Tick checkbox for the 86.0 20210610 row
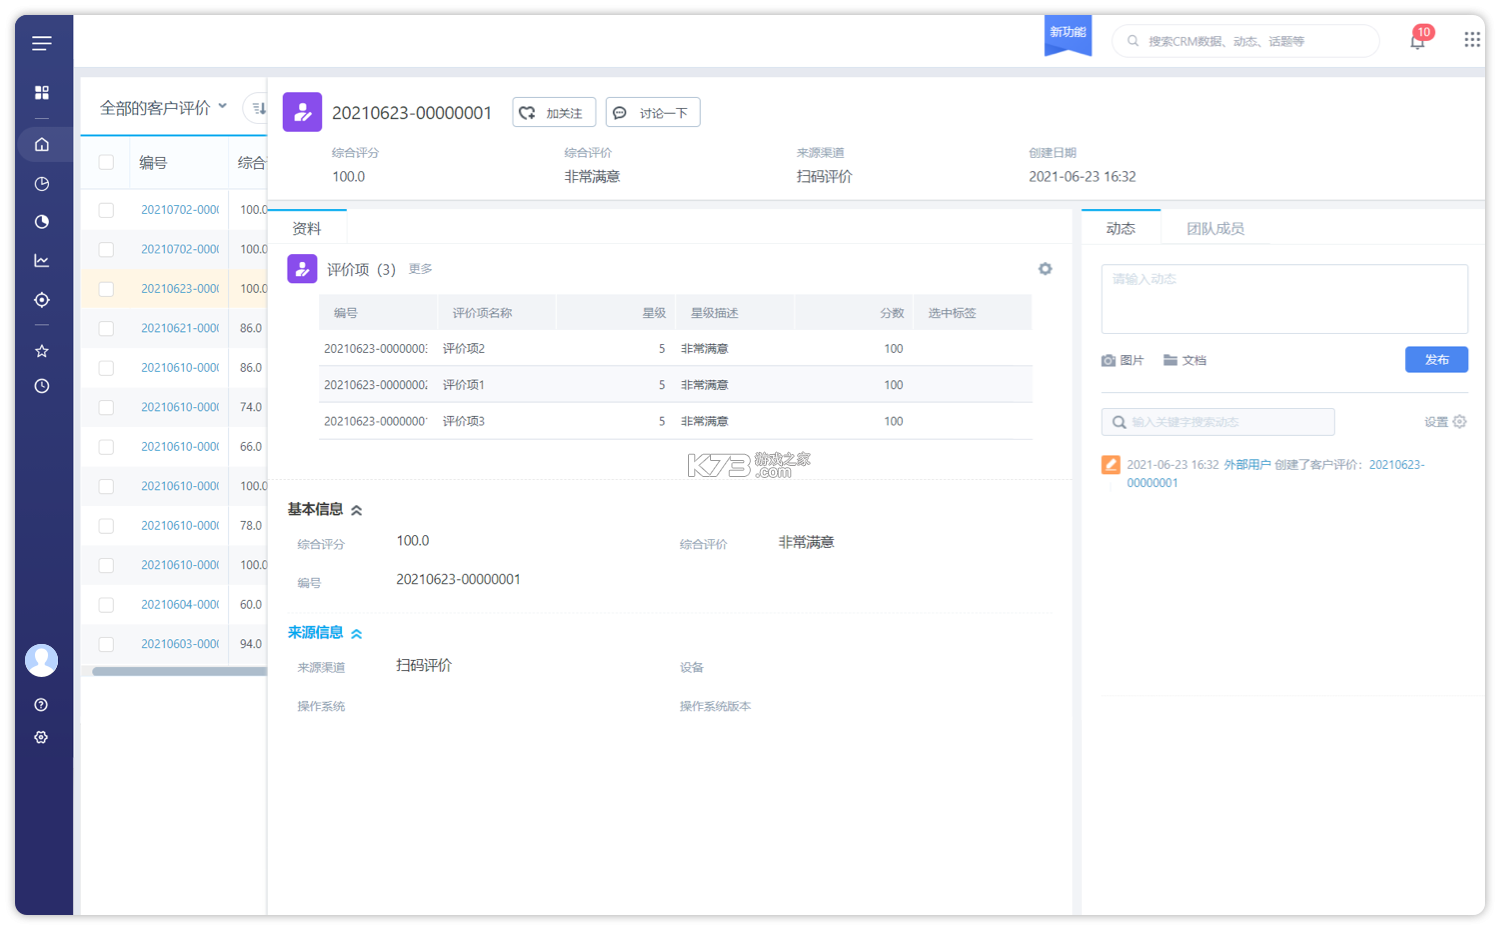The width and height of the screenshot is (1500, 930). [106, 368]
